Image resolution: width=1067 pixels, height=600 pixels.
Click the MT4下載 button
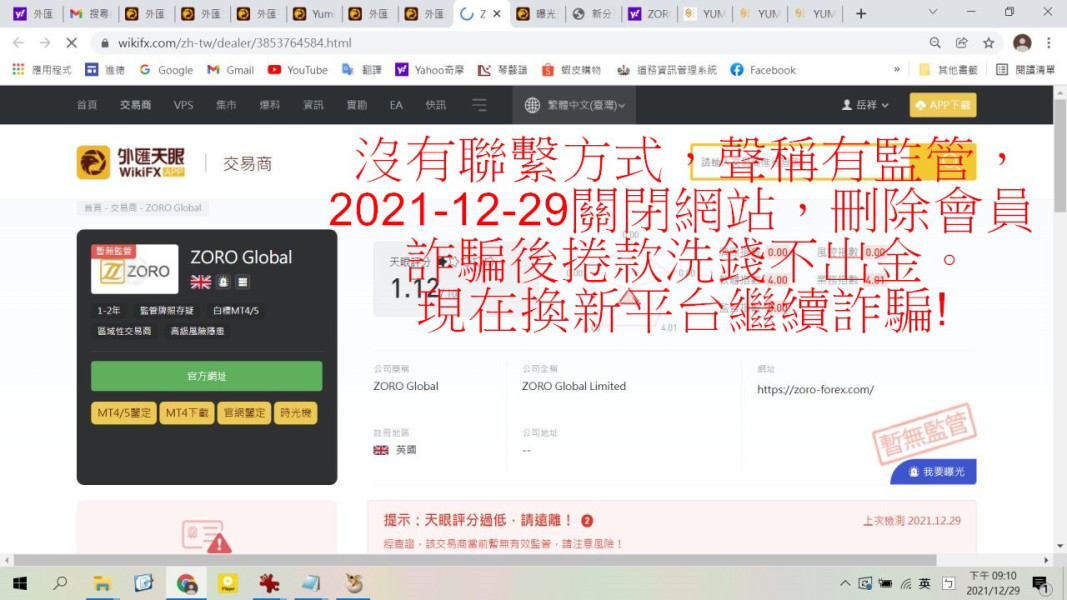click(x=187, y=413)
